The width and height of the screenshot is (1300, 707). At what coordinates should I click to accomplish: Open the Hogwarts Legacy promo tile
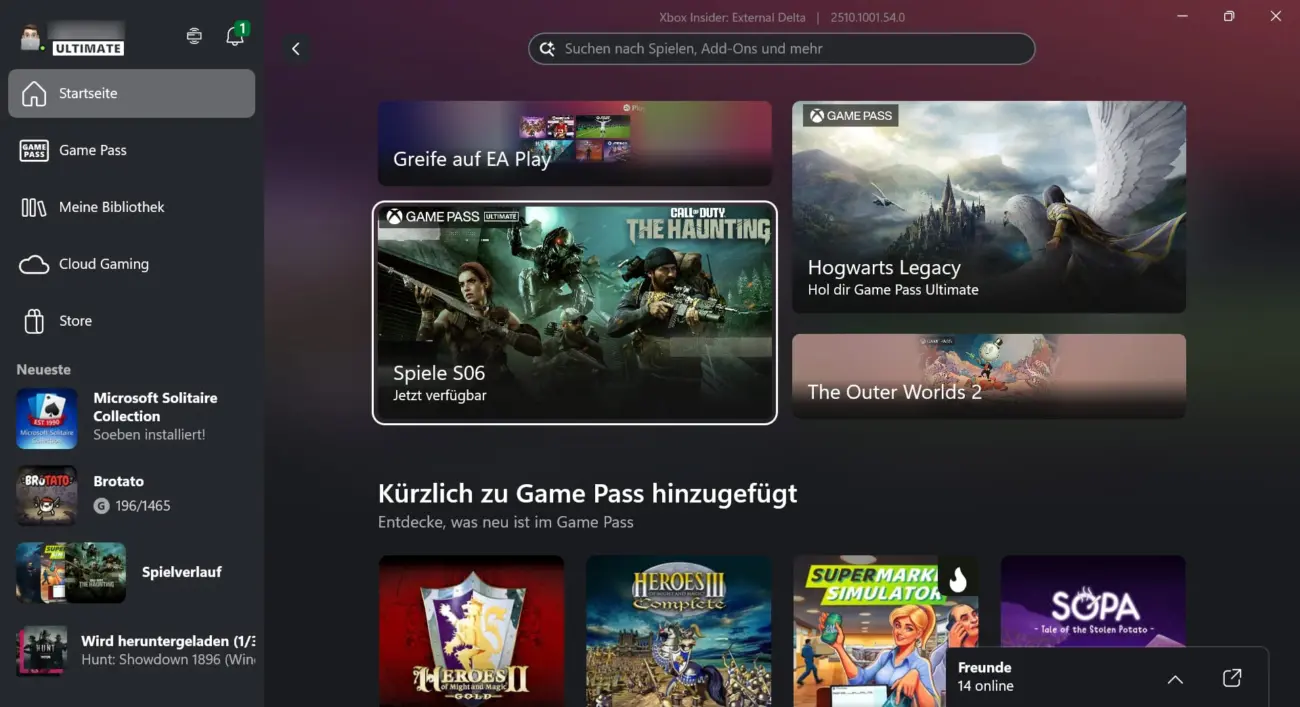click(988, 207)
